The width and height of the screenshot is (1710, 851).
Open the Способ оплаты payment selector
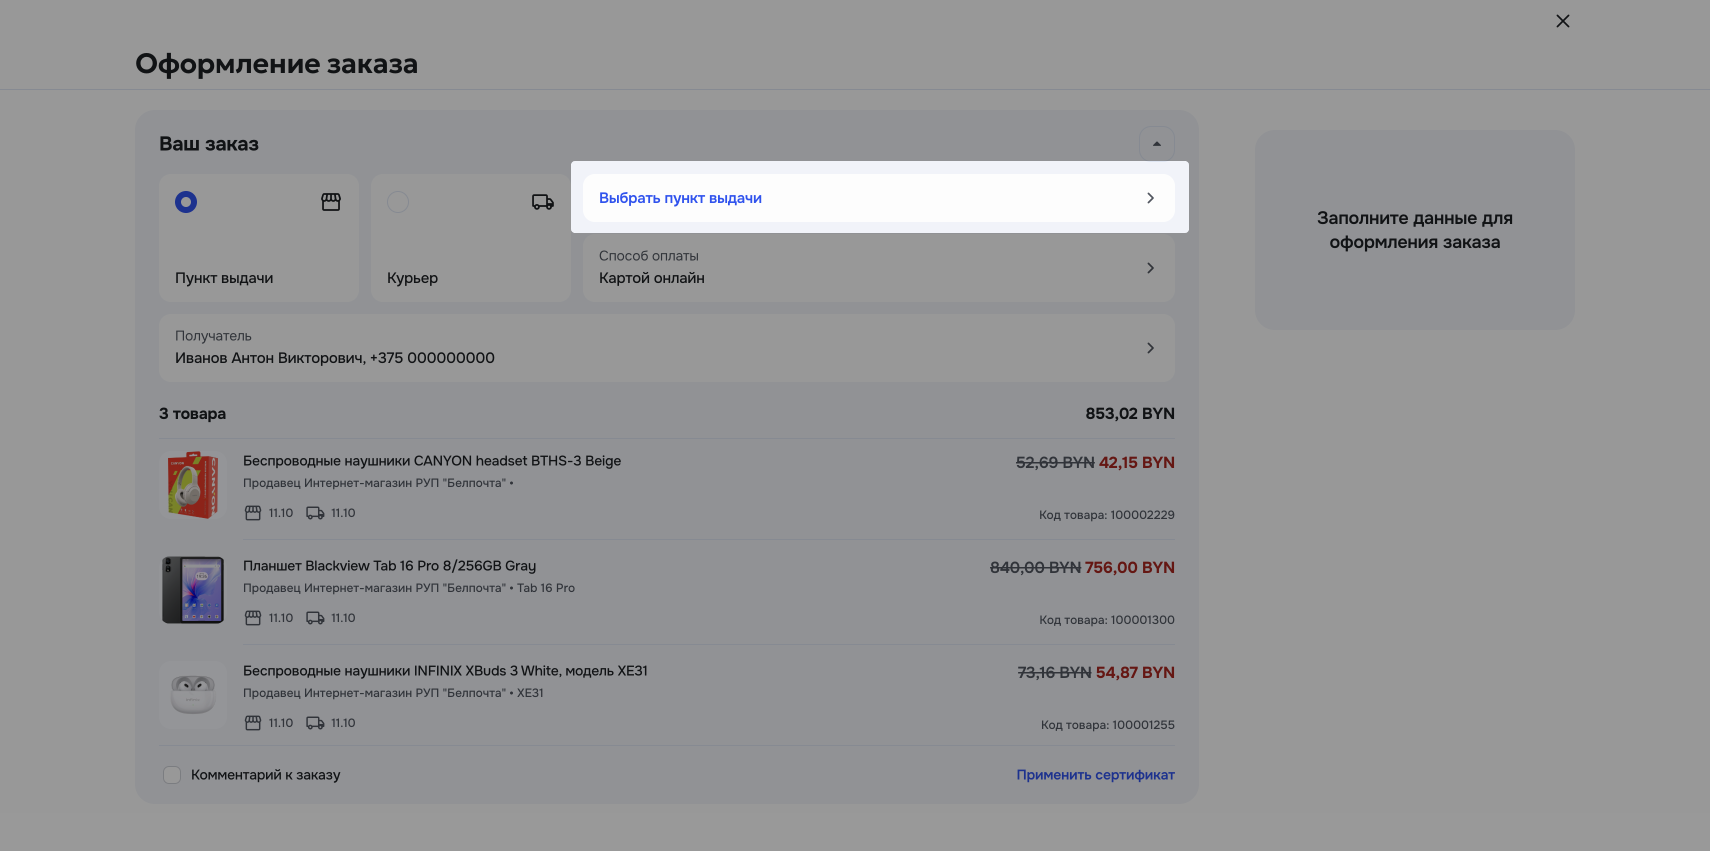(878, 268)
